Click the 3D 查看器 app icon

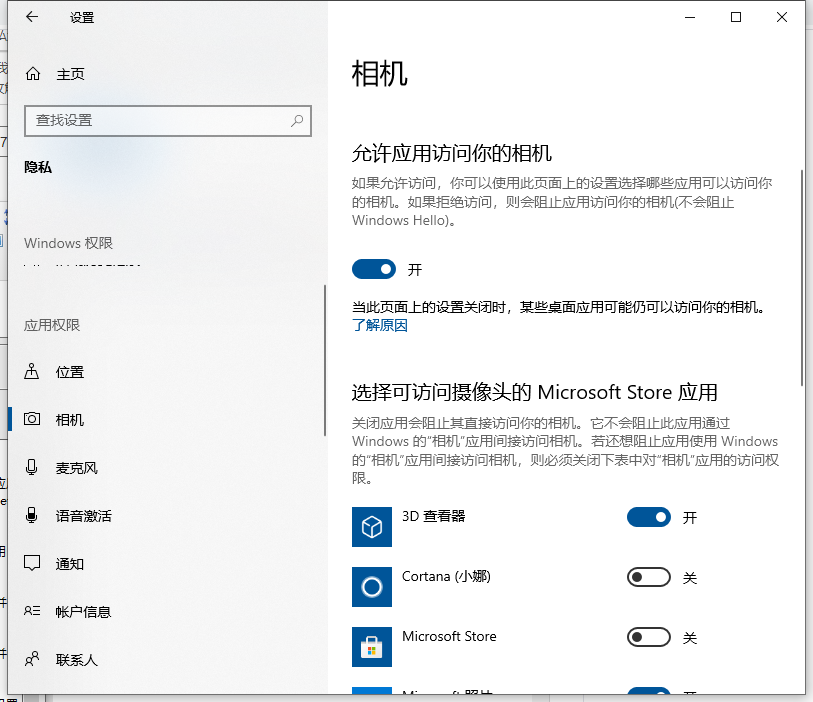[x=371, y=527]
